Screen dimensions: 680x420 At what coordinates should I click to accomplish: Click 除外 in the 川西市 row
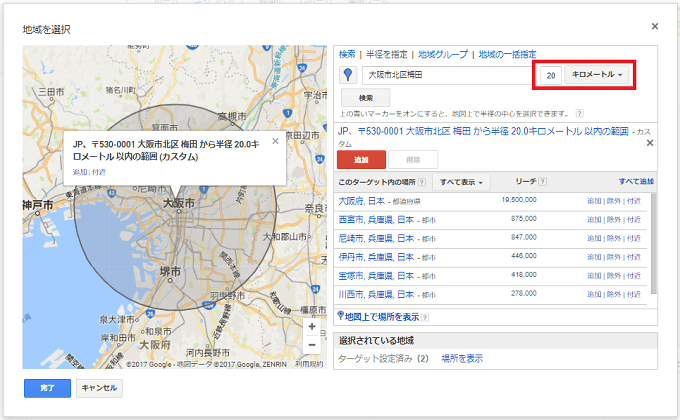(x=614, y=294)
